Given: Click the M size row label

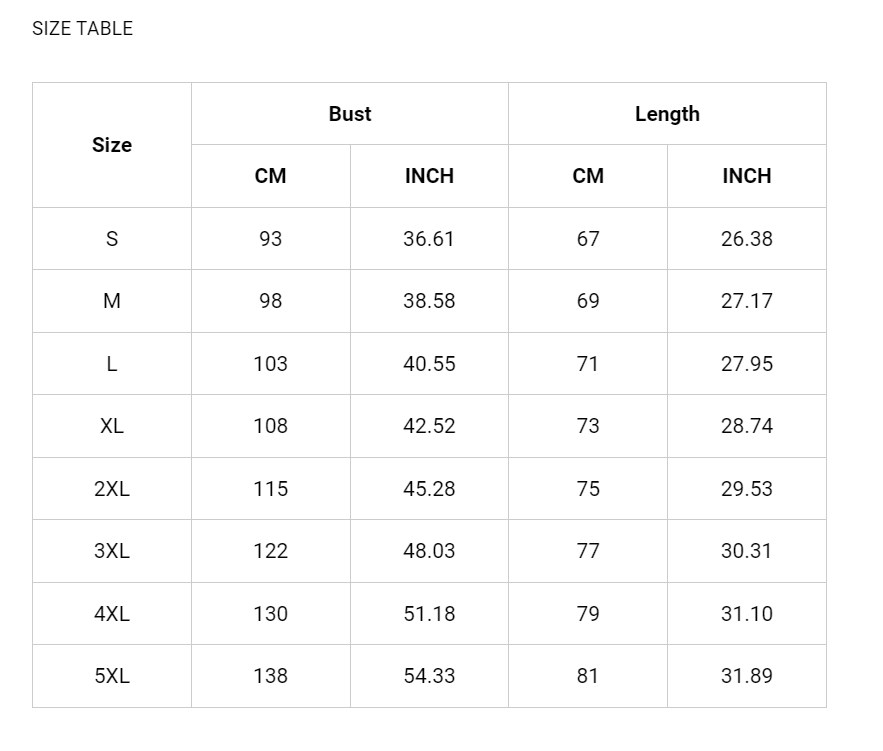Looking at the screenshot, I should pos(112,301).
